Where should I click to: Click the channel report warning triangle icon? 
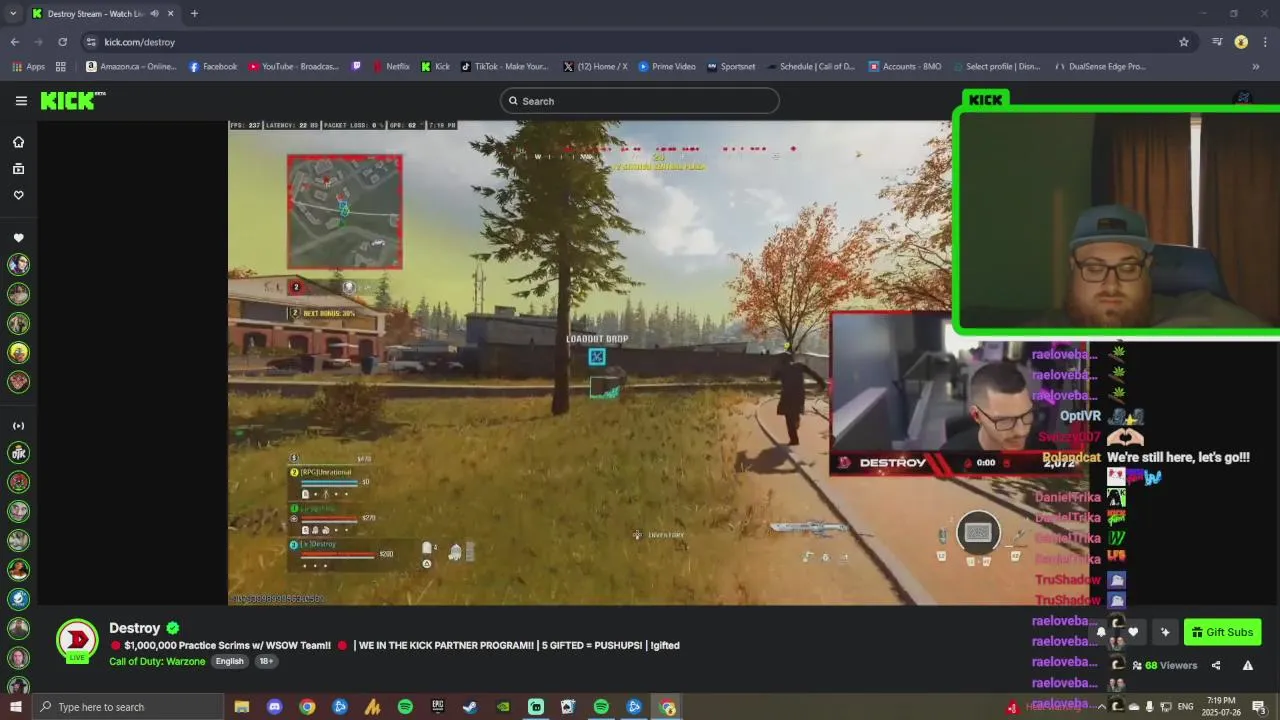1247,665
